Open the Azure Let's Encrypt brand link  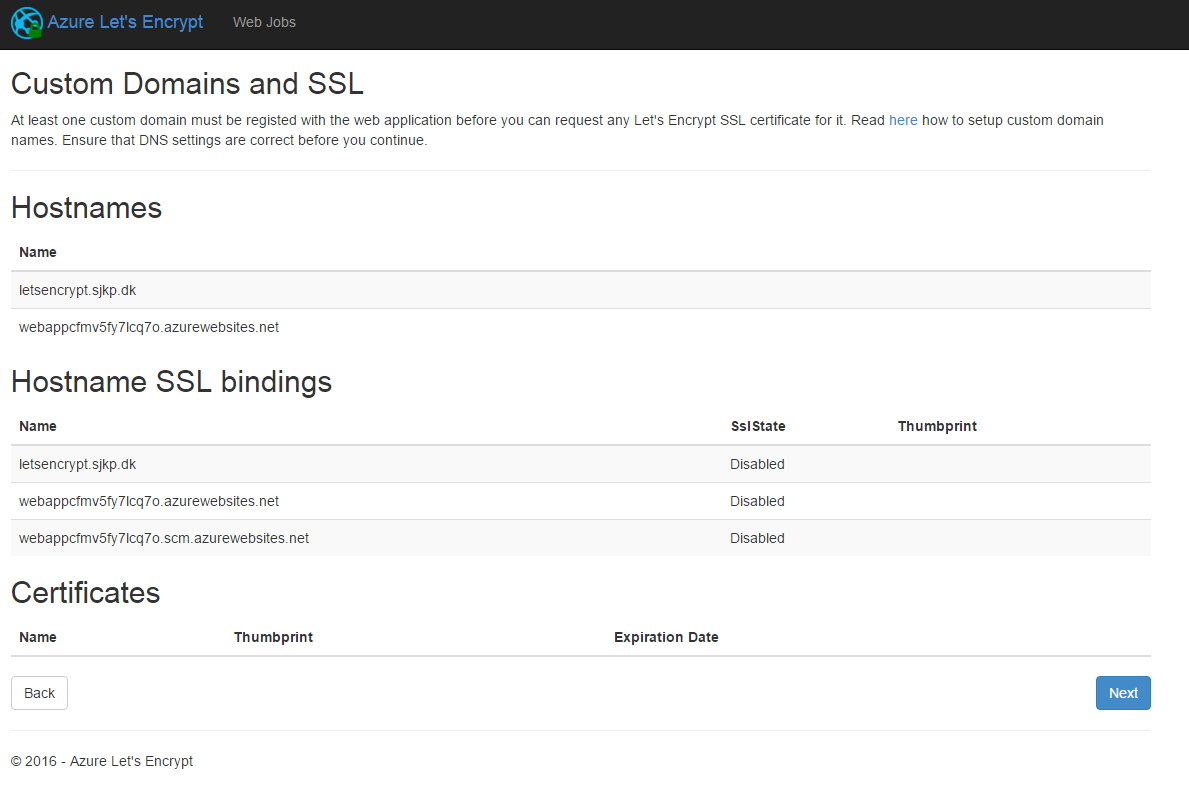pos(125,22)
